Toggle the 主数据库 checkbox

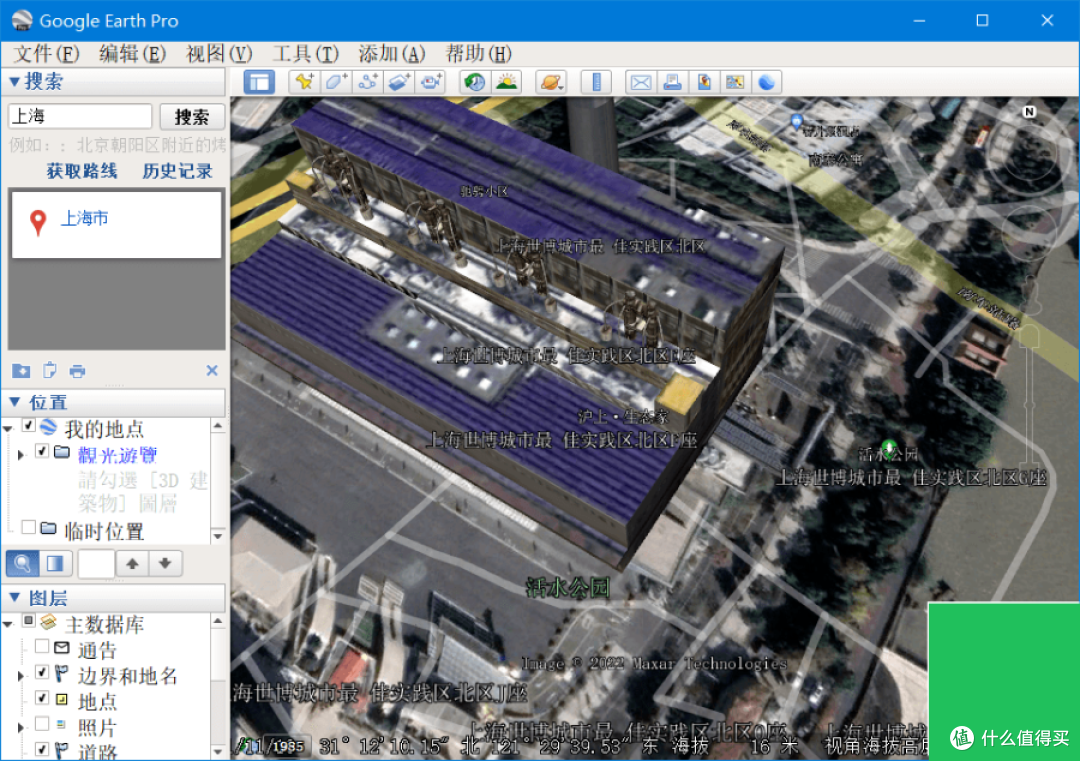(x=29, y=621)
